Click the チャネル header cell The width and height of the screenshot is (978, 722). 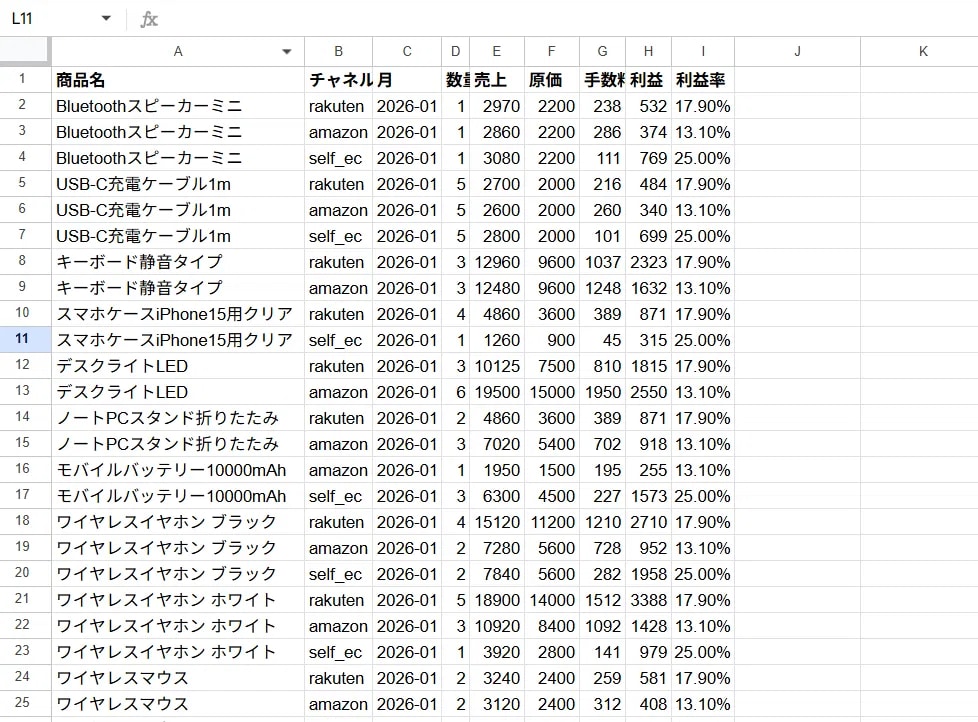(x=339, y=80)
